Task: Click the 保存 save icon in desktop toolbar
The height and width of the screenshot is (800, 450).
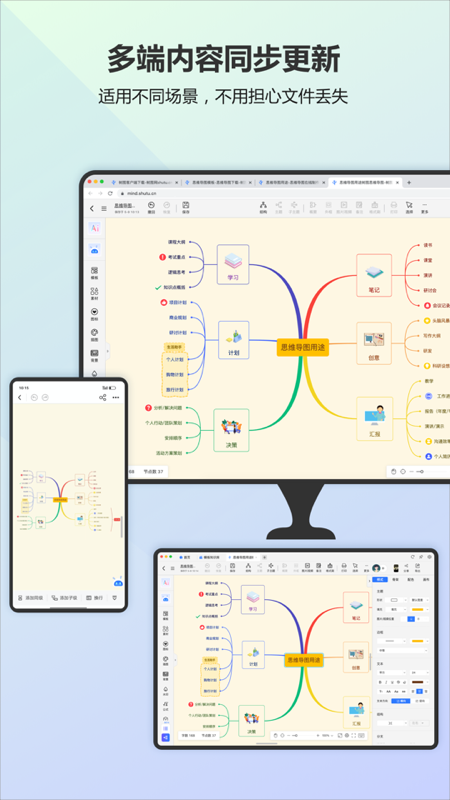Action: (x=186, y=207)
